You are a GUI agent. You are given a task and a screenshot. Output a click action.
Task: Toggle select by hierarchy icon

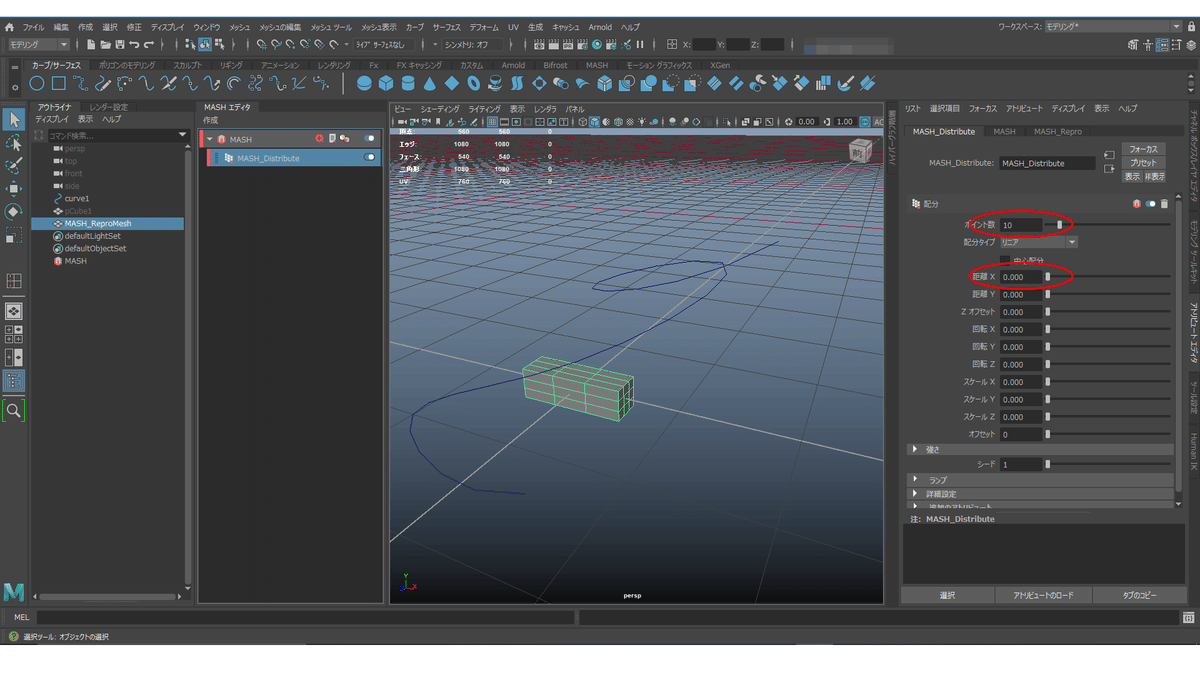point(190,44)
